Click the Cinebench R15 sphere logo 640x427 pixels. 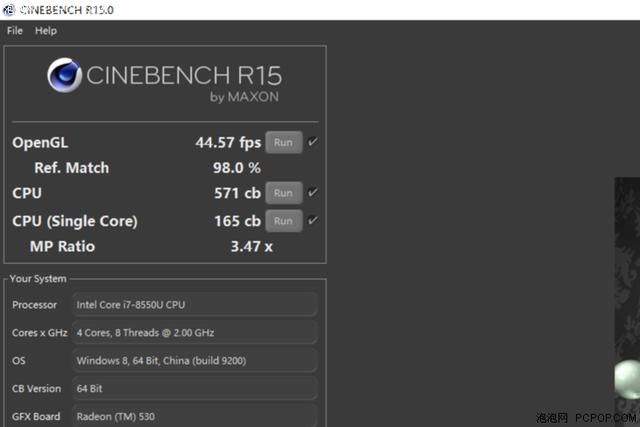(64, 76)
